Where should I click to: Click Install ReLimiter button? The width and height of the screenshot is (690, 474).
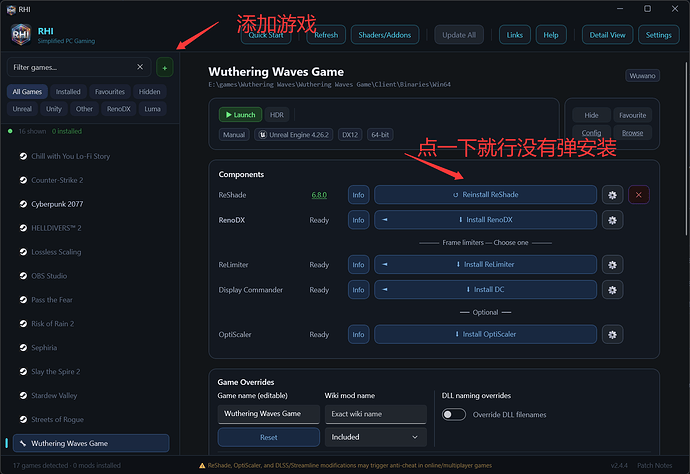click(485, 265)
